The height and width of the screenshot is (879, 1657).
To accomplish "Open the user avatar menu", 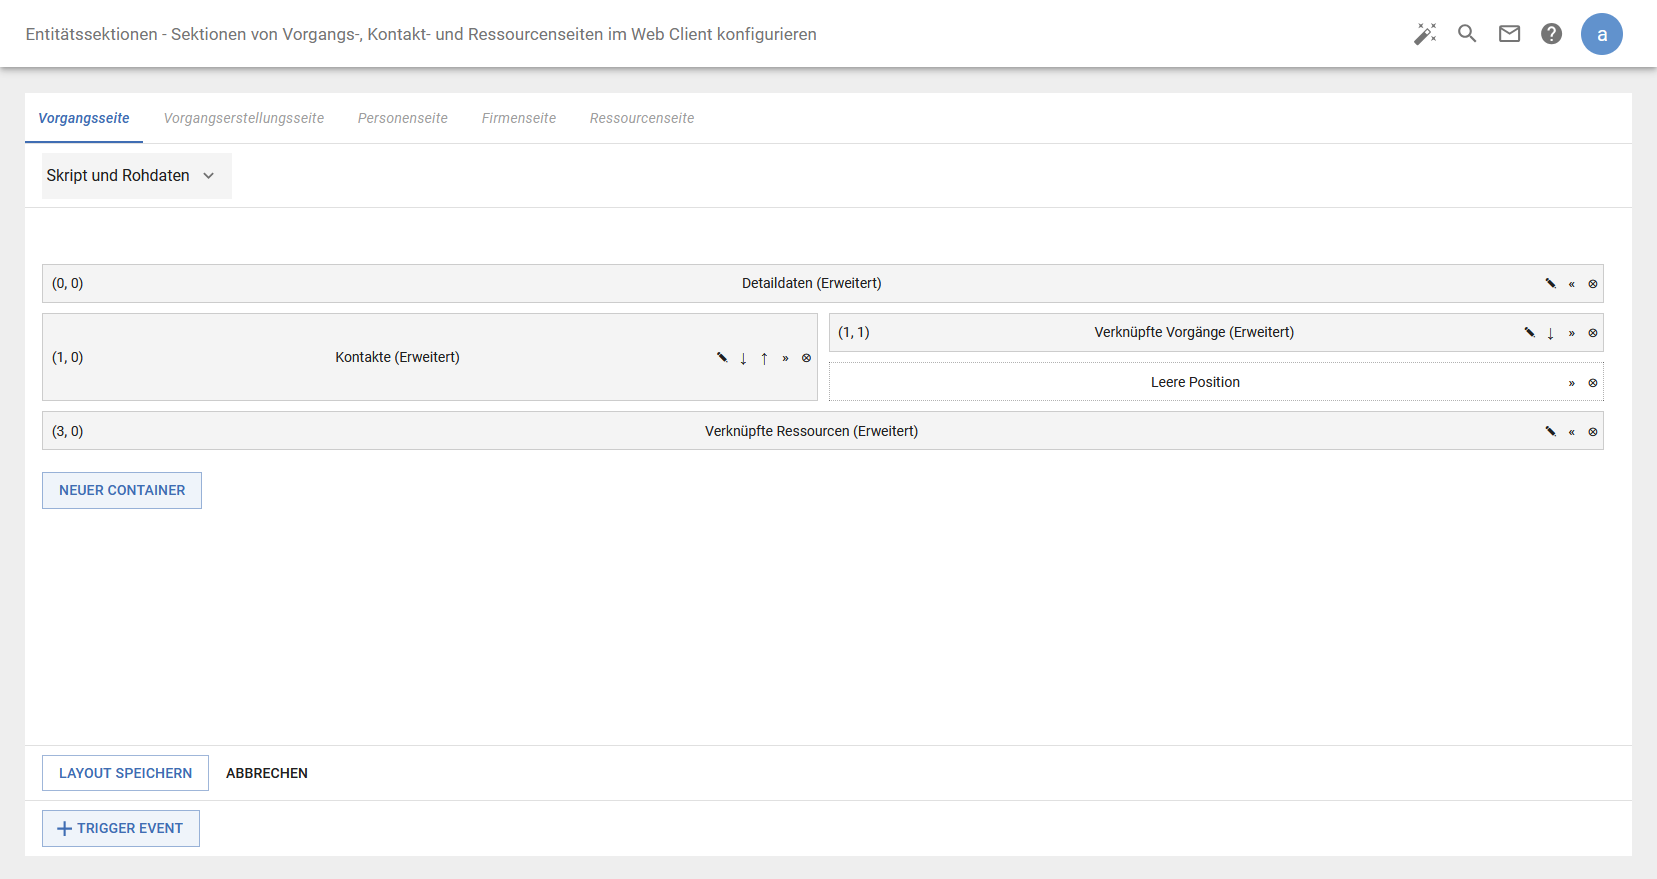I will [1601, 34].
